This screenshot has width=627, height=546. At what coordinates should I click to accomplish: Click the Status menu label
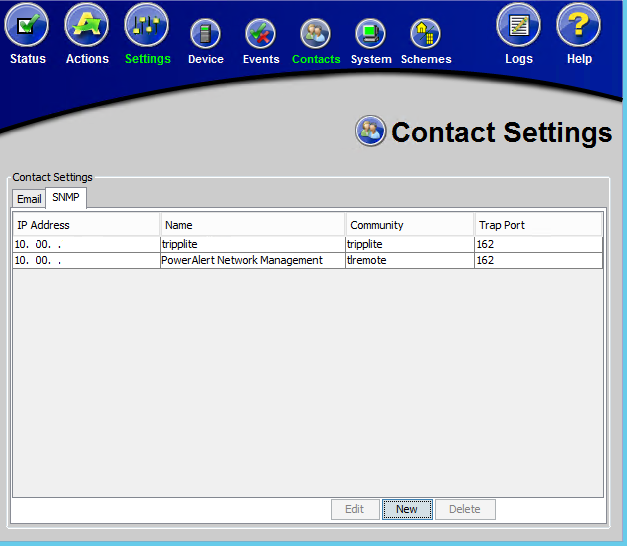point(28,59)
